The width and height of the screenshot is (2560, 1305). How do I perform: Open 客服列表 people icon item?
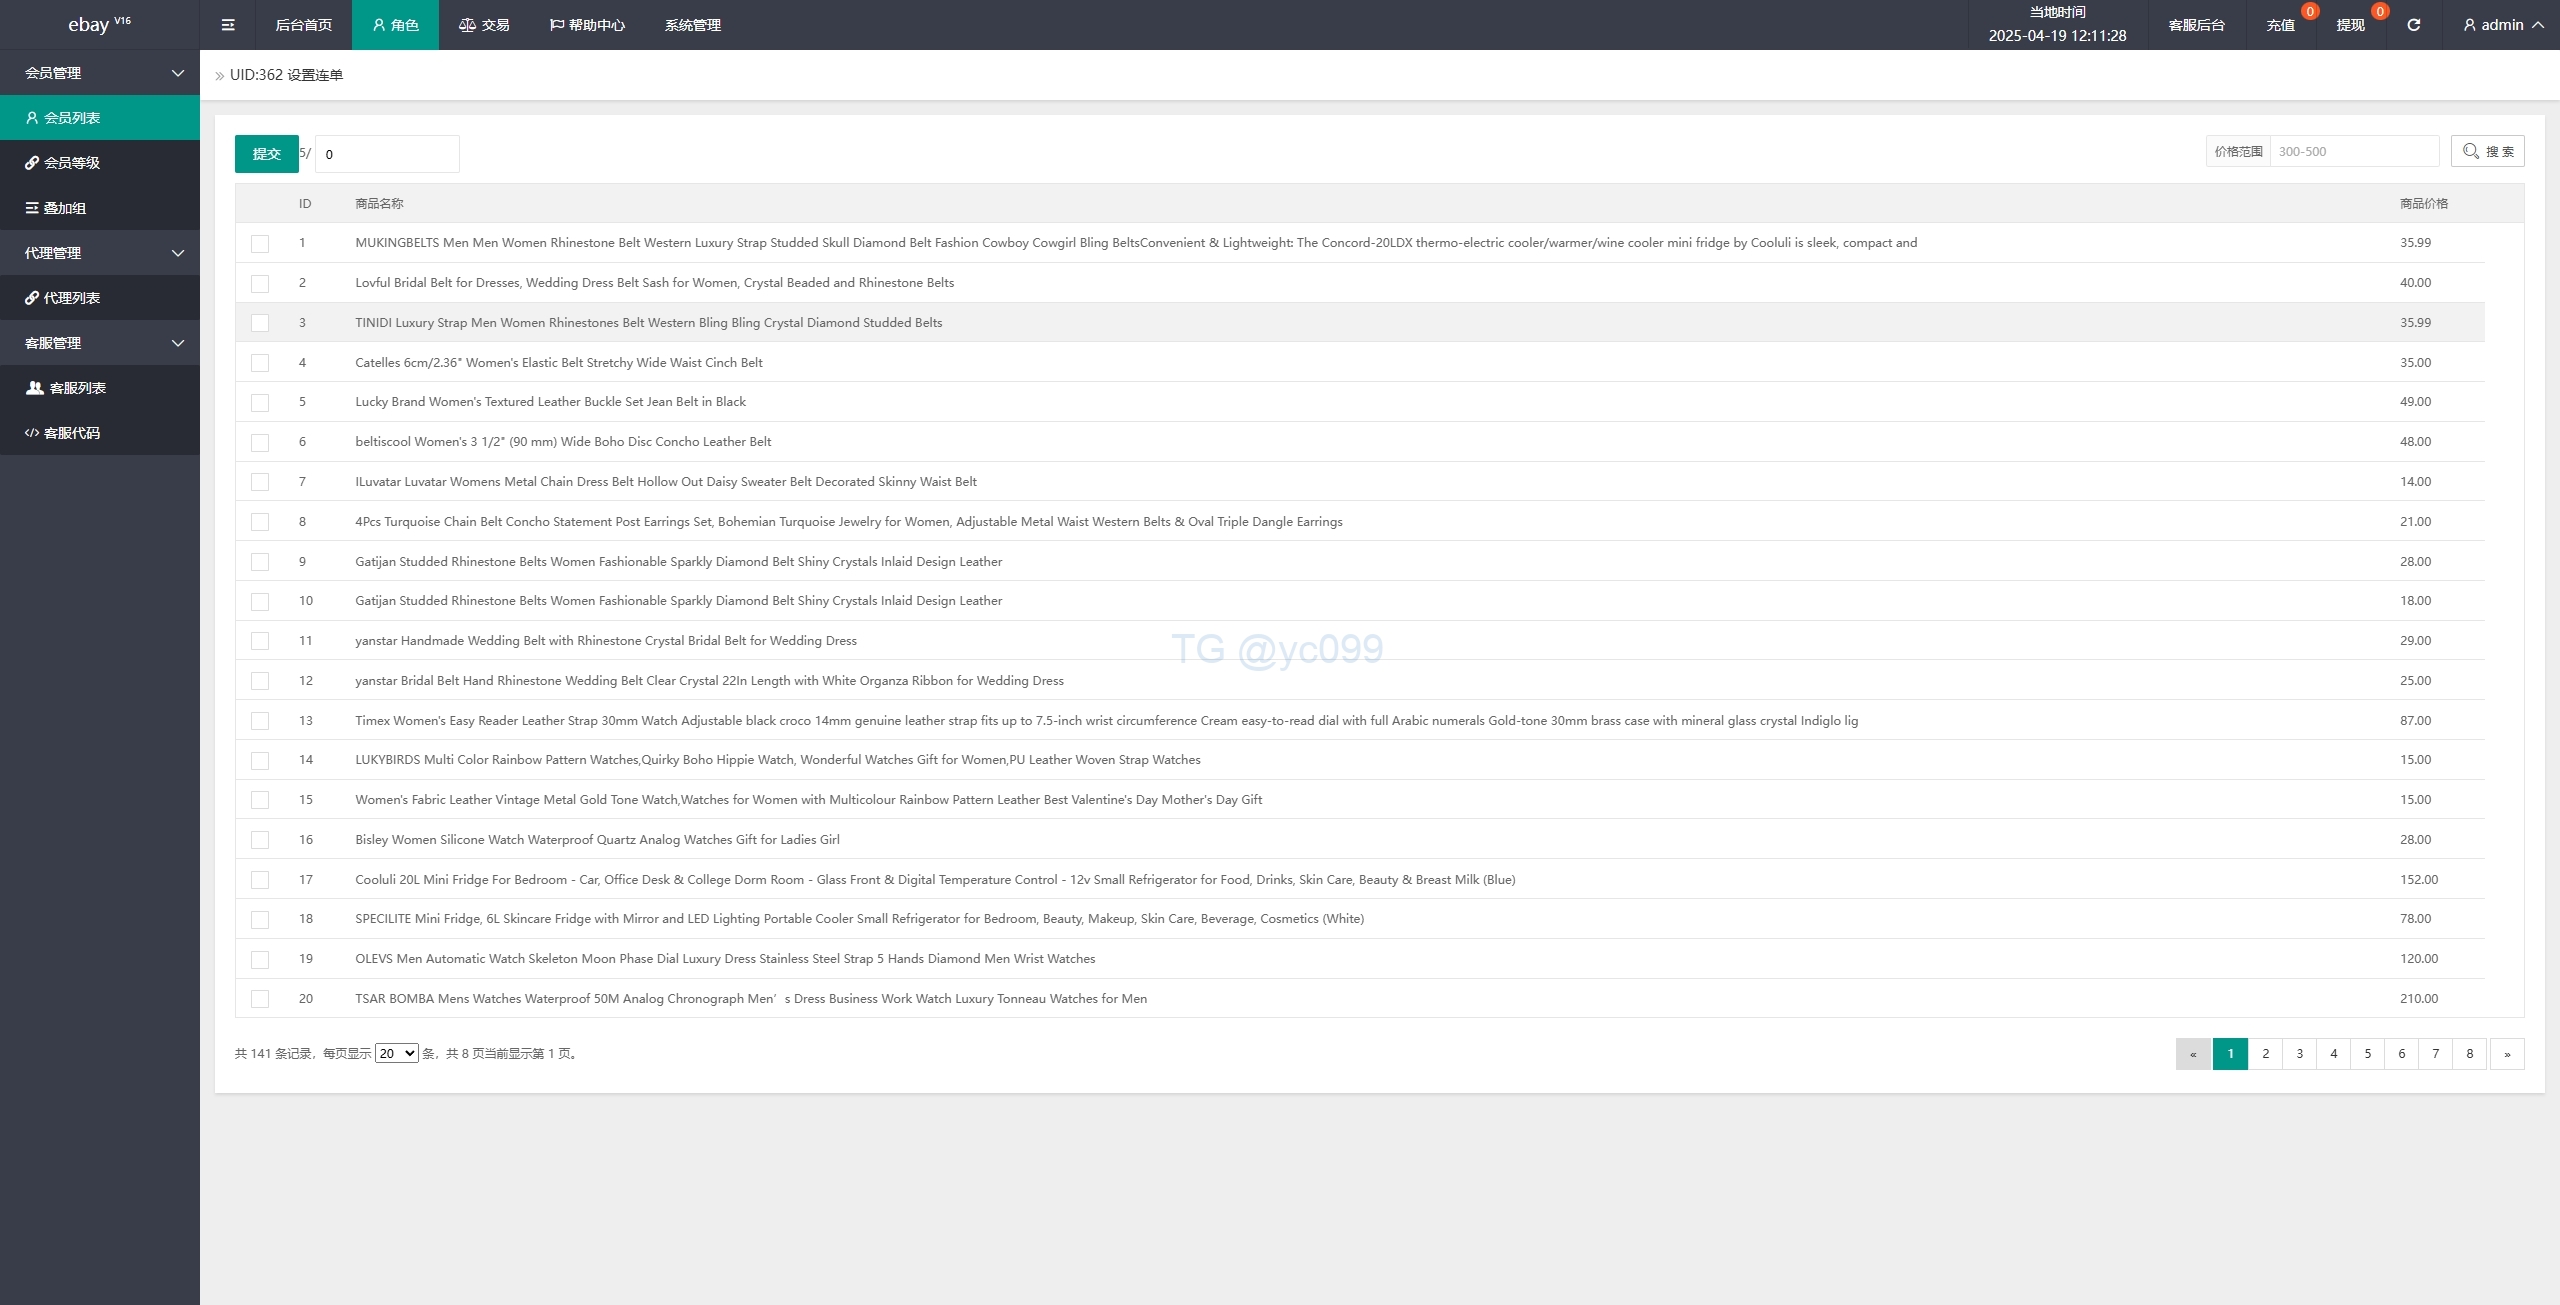point(35,388)
